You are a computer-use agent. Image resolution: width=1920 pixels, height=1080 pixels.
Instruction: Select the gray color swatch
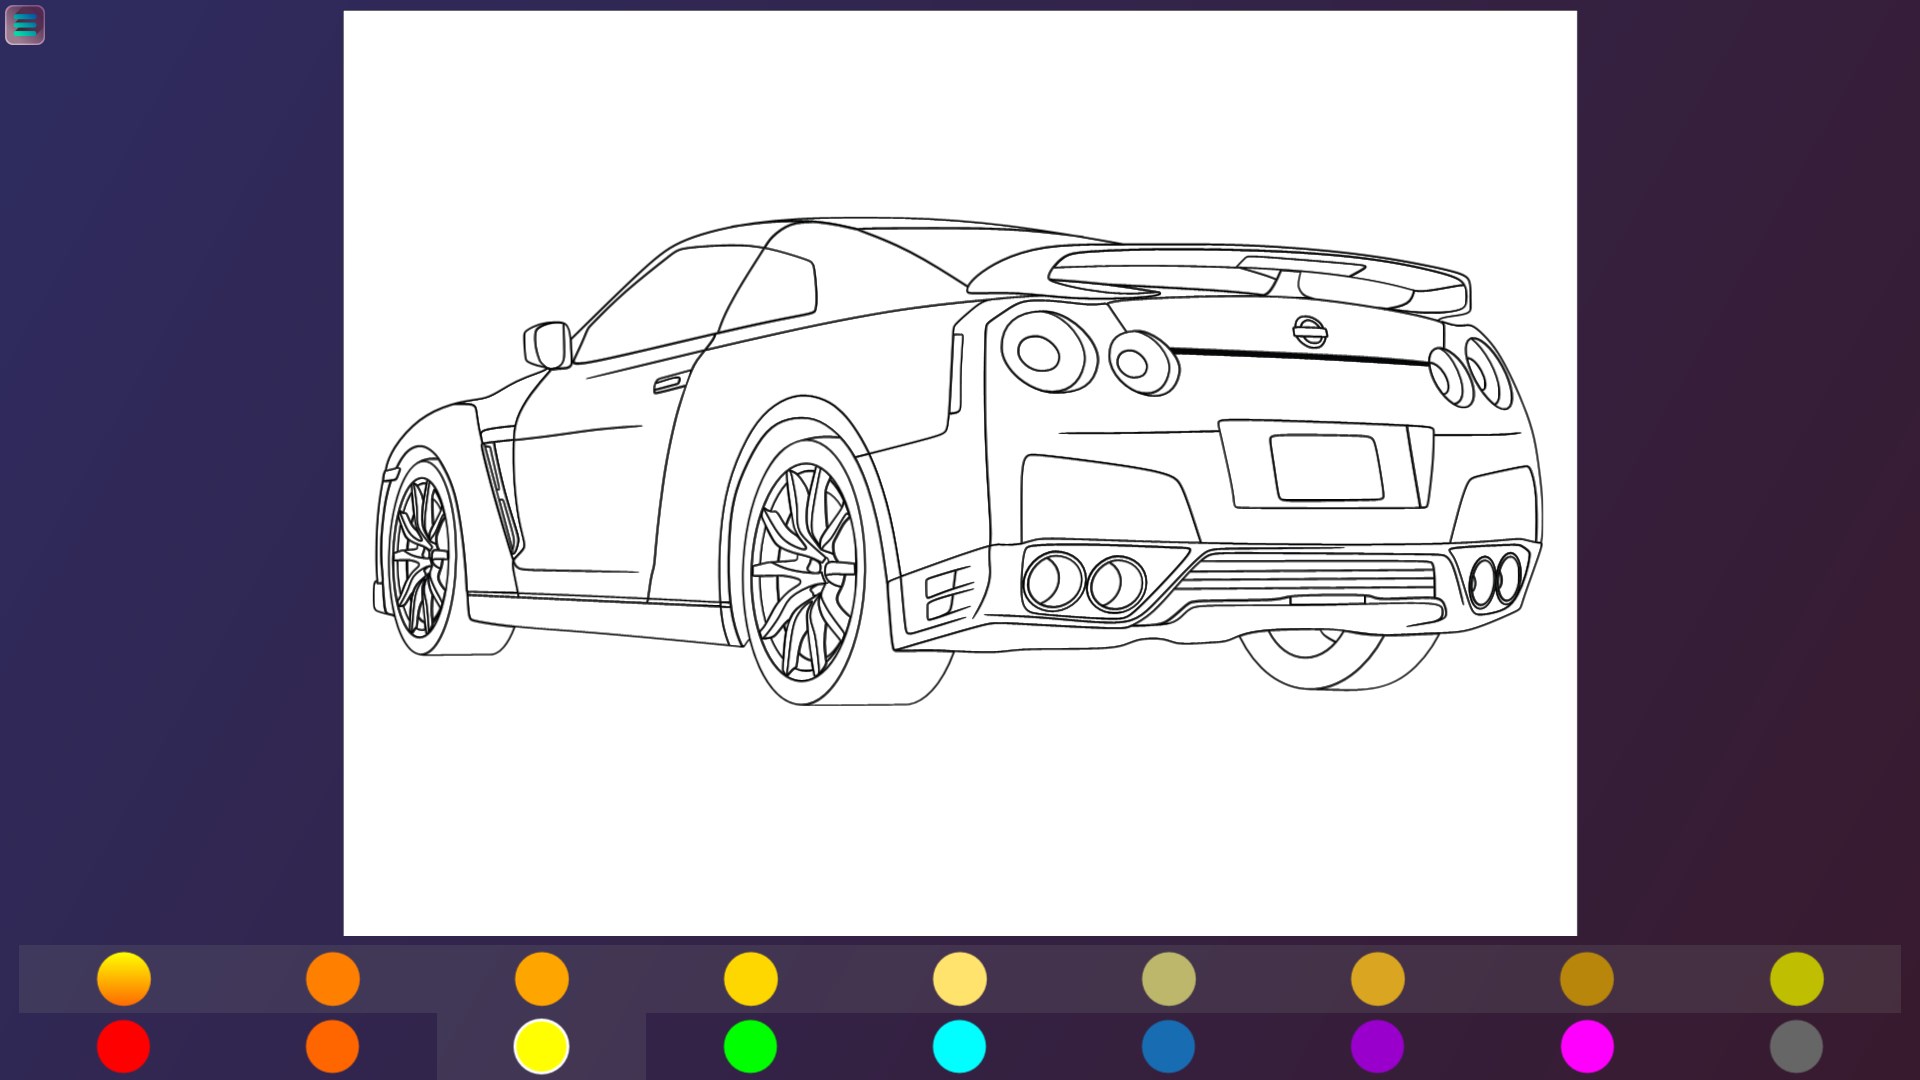pyautogui.click(x=1796, y=1046)
